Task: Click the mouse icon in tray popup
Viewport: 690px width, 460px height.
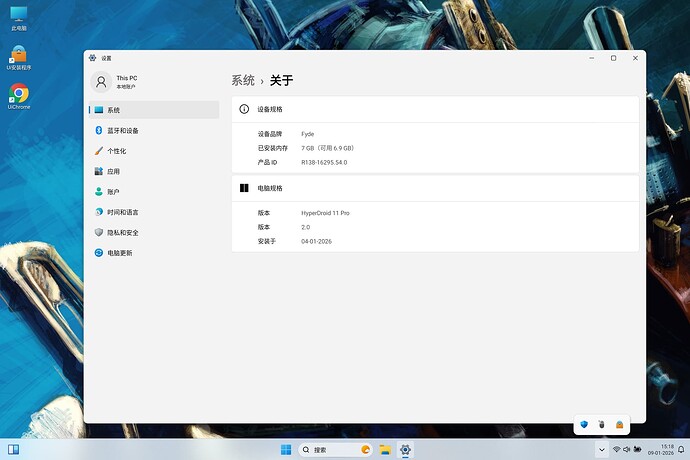Action: [601, 424]
